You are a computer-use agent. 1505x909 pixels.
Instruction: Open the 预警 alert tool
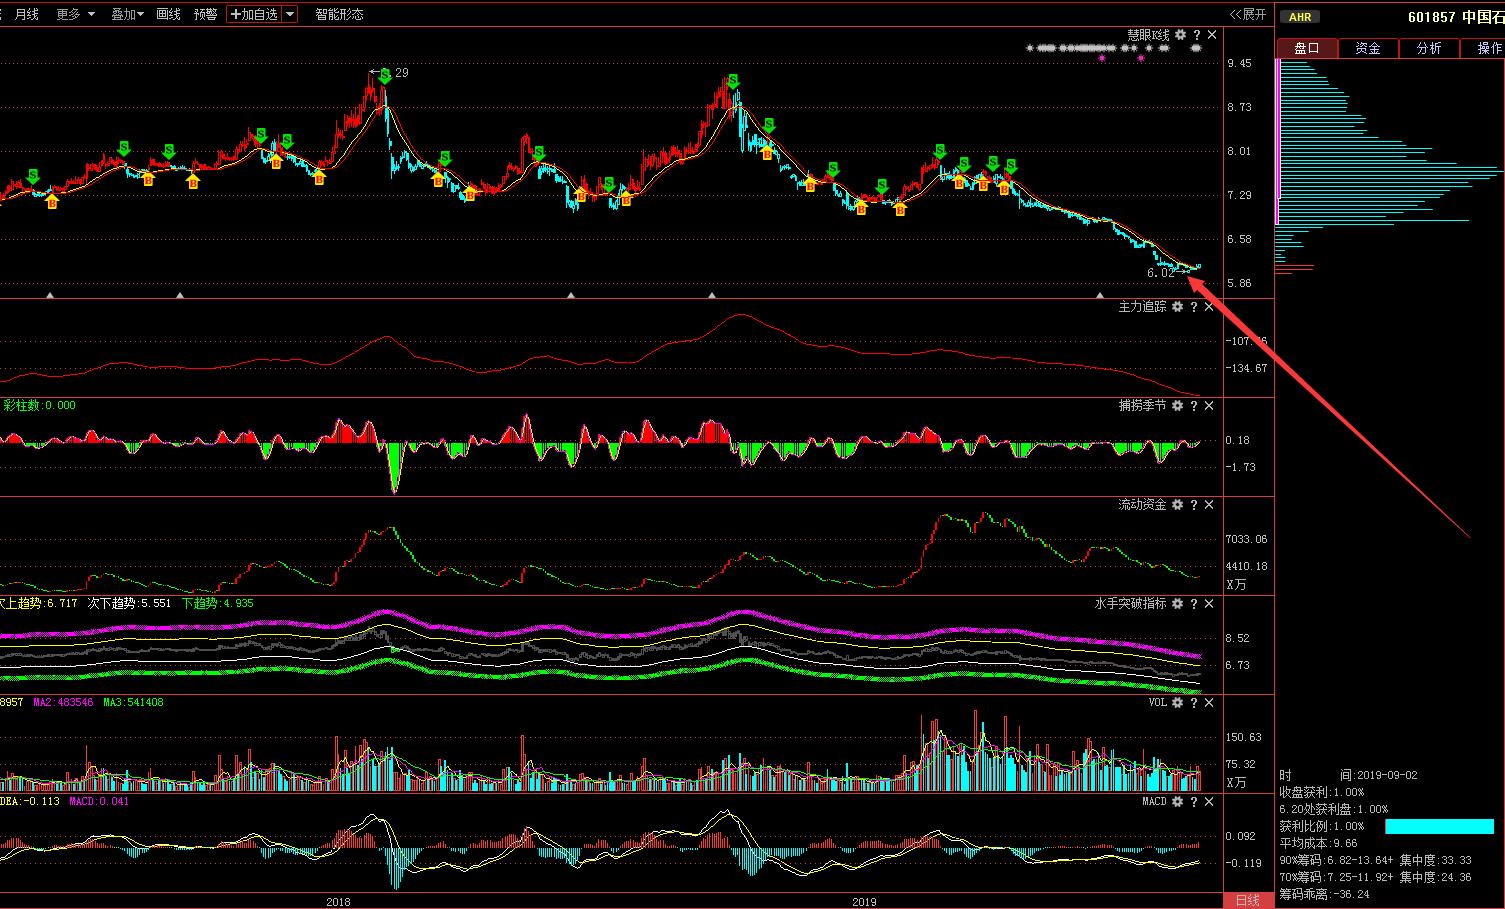point(205,14)
